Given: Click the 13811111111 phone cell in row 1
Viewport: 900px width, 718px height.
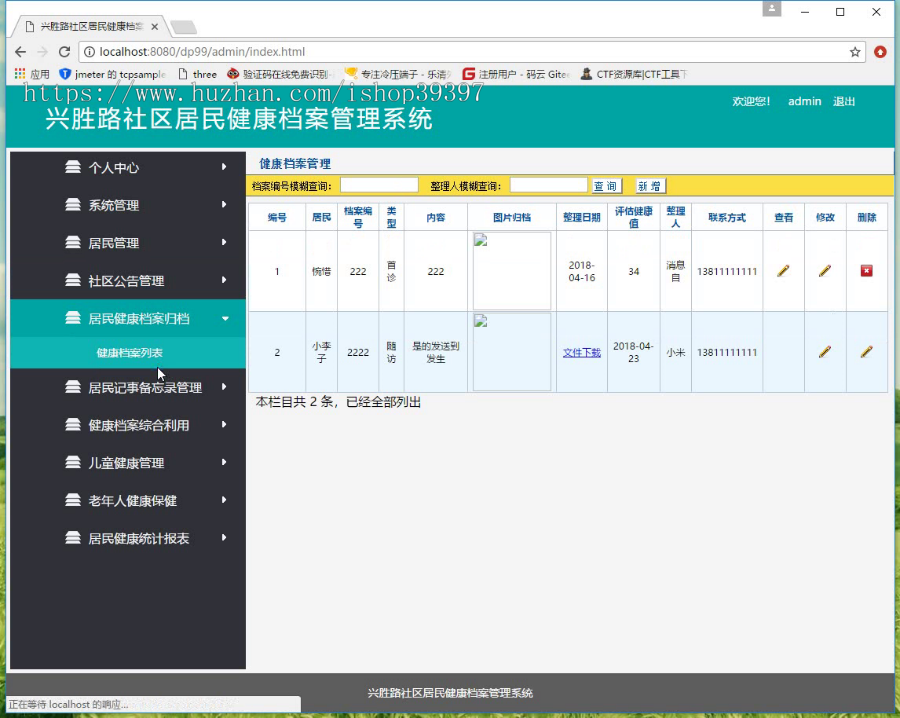Looking at the screenshot, I should click(x=727, y=271).
